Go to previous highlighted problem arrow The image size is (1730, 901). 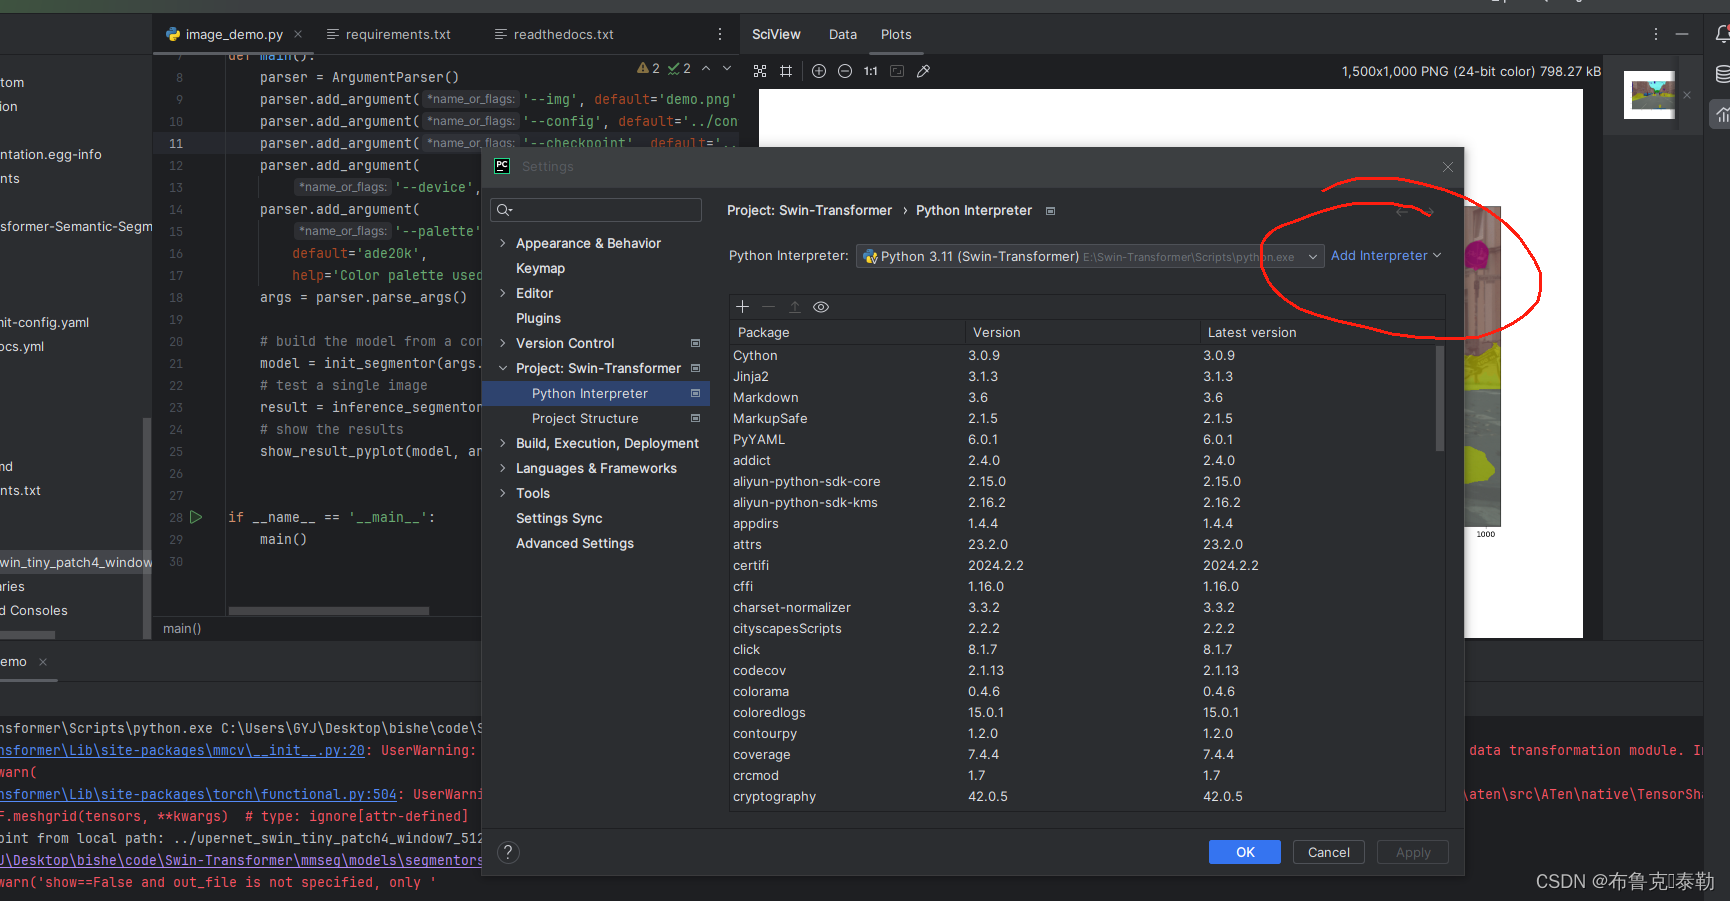706,68
